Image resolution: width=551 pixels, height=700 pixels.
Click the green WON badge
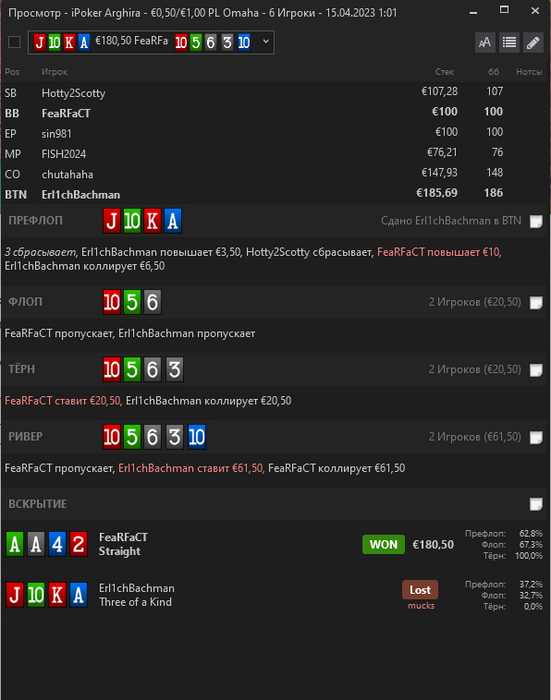tap(383, 545)
